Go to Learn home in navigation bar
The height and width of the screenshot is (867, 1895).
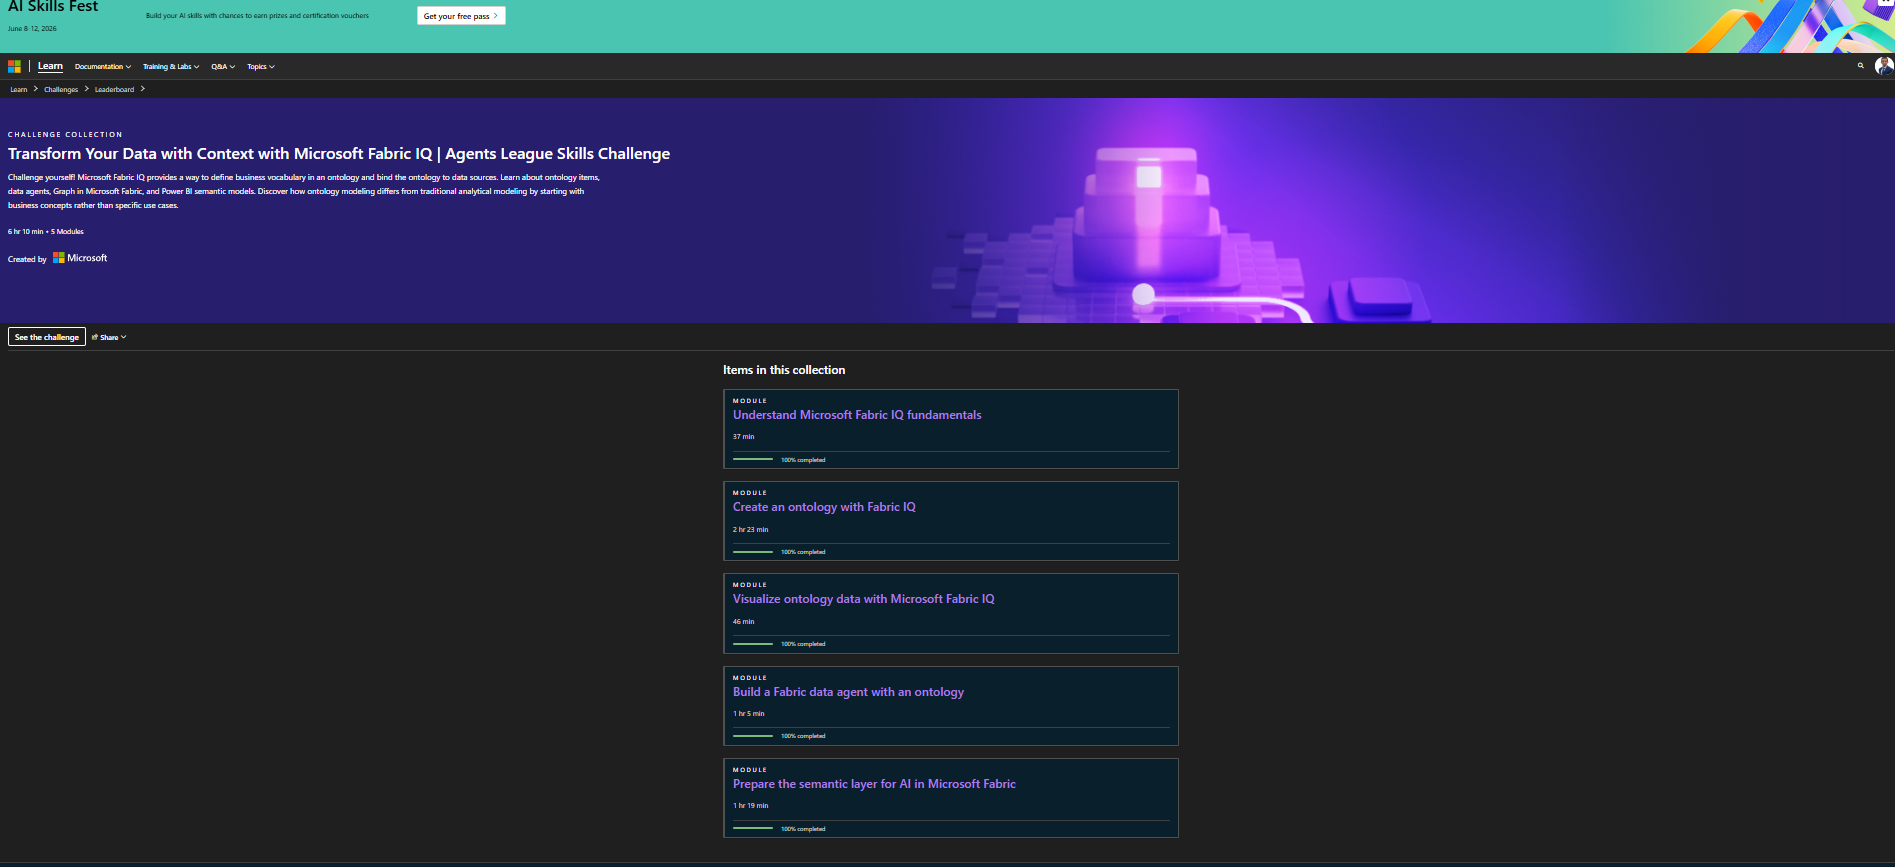[x=50, y=66]
